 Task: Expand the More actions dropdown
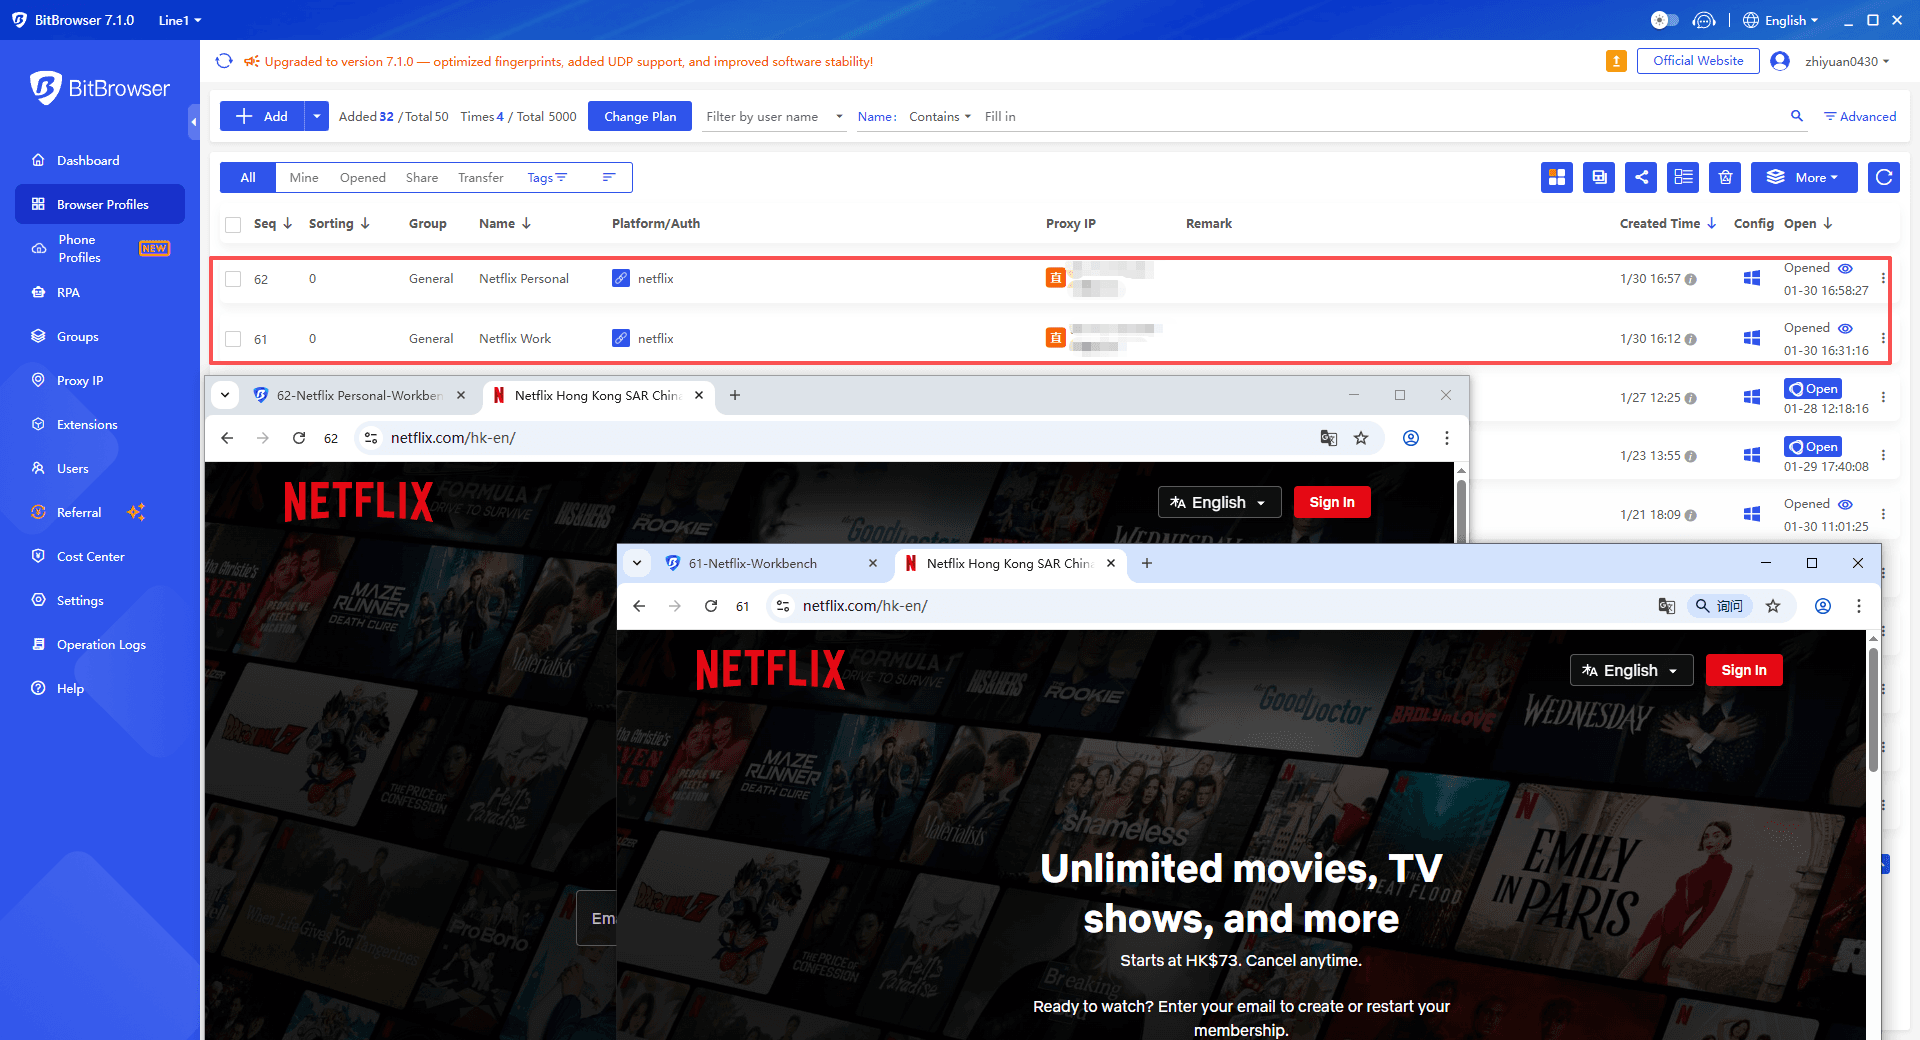pyautogui.click(x=1803, y=177)
